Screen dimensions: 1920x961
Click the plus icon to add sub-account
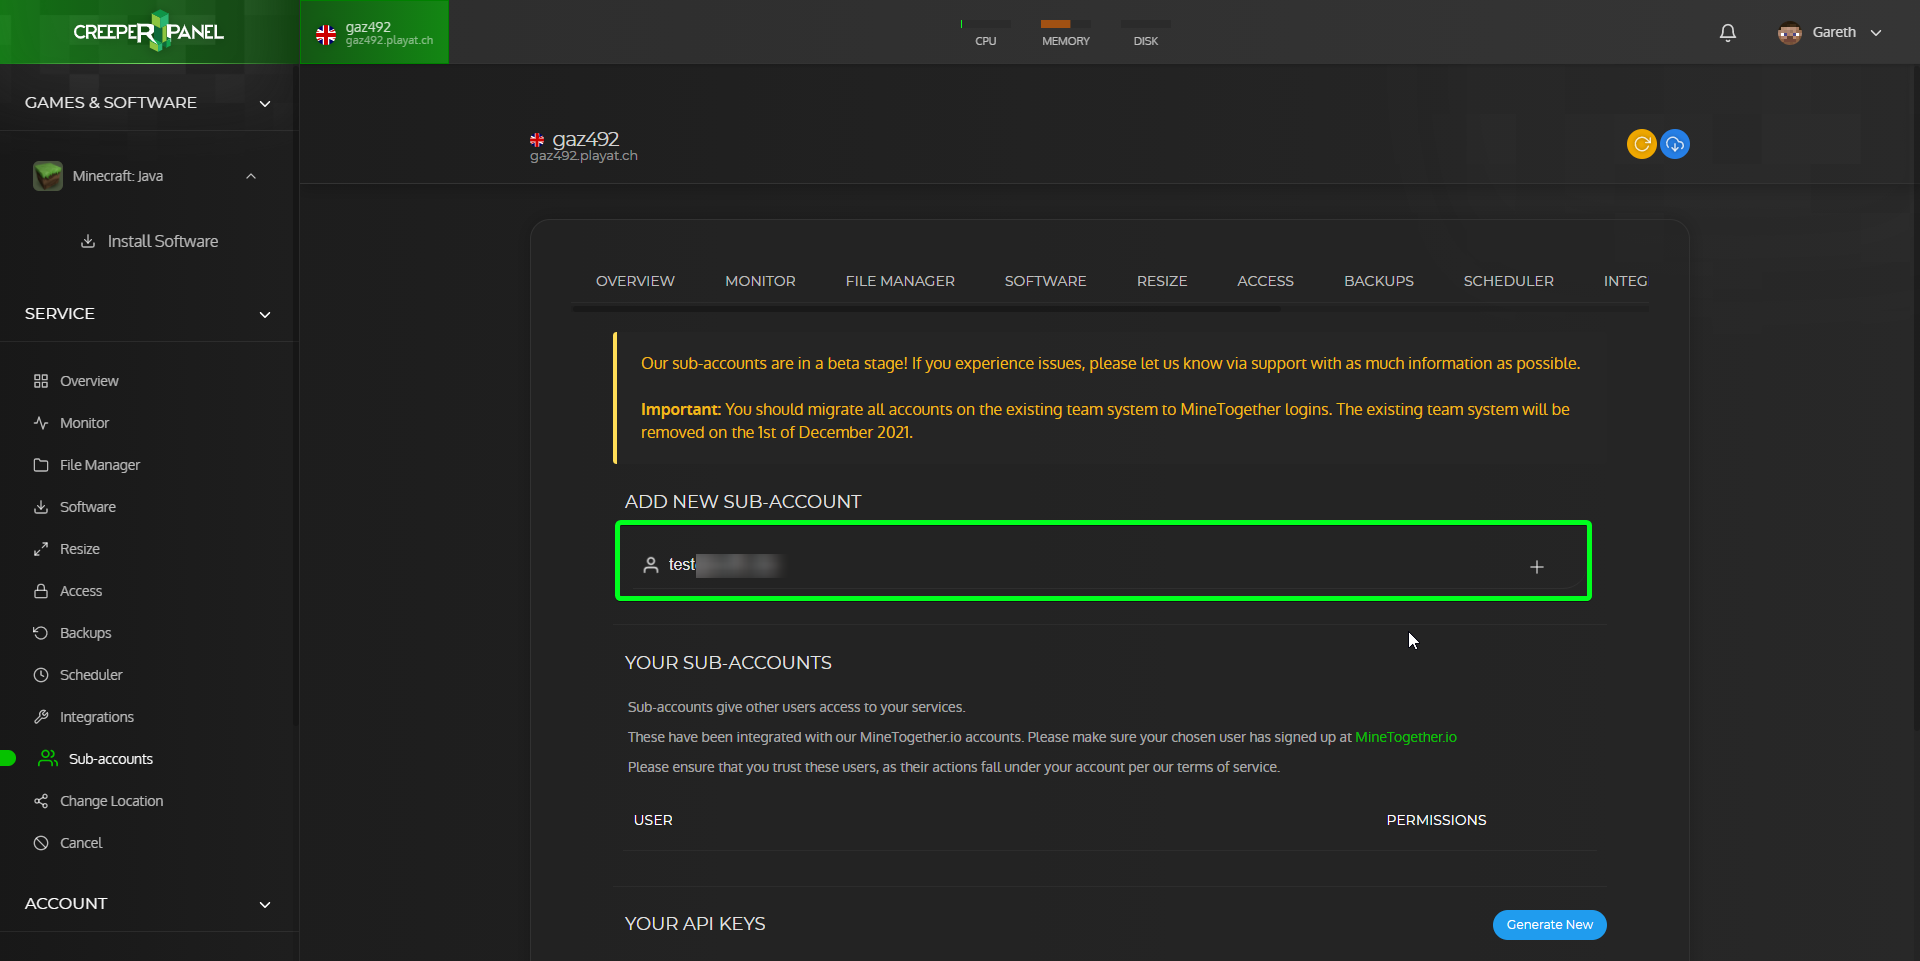pos(1537,567)
